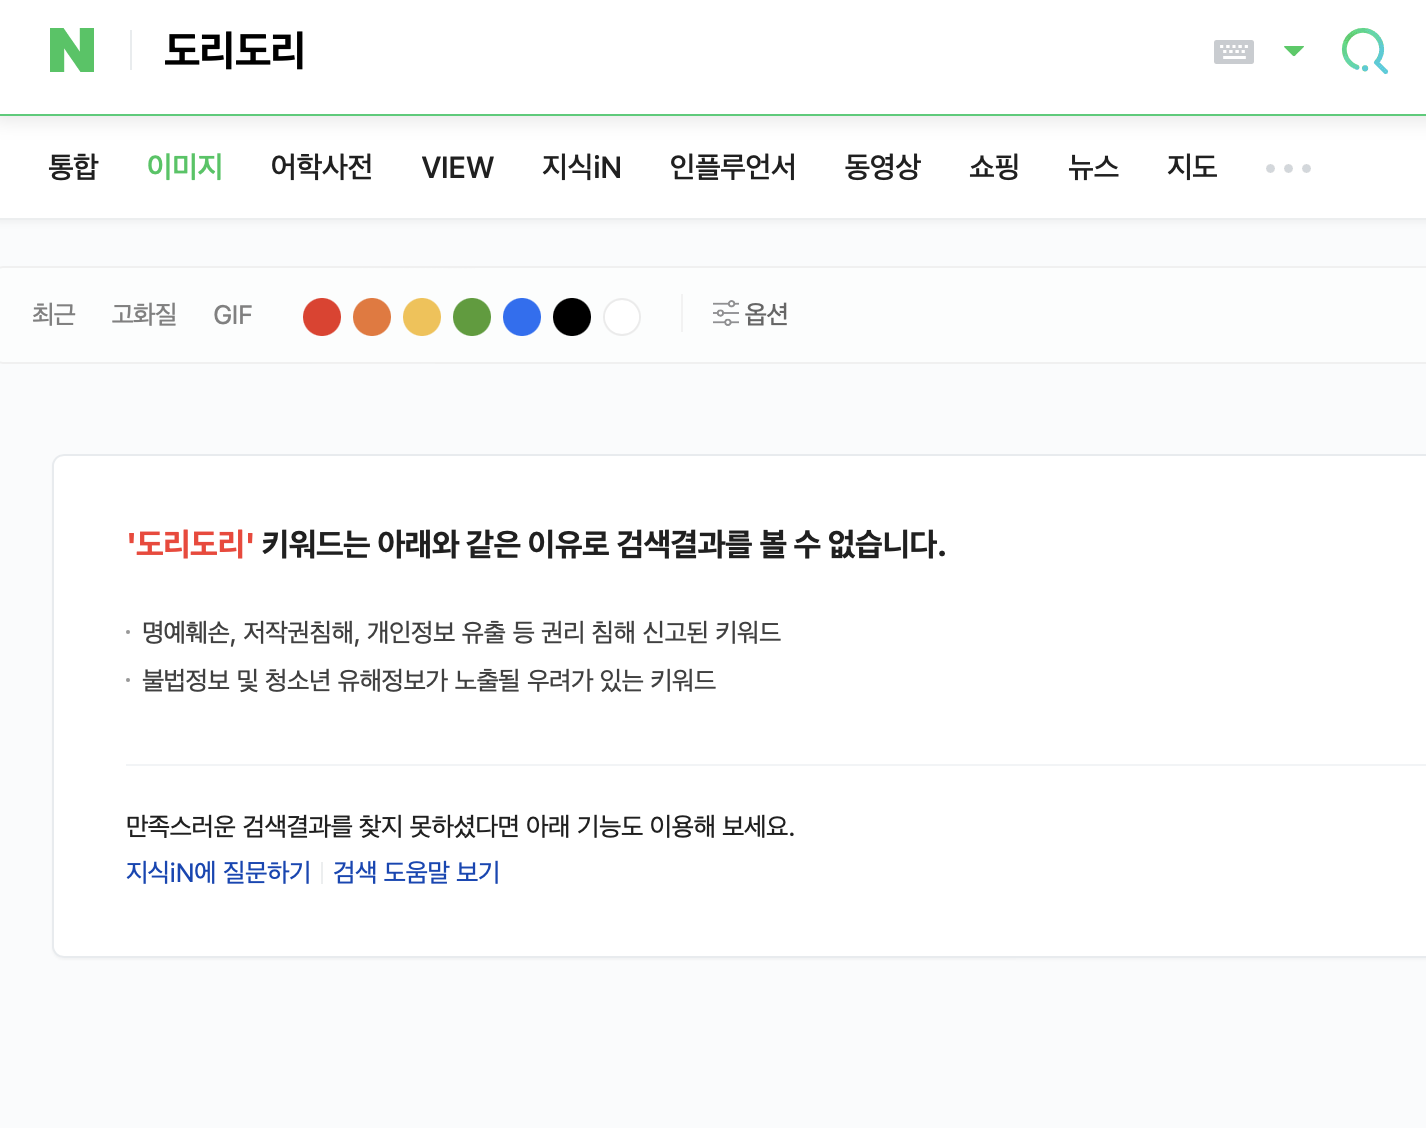Image resolution: width=1426 pixels, height=1128 pixels.
Task: Filter images by GIF
Action: pos(233,316)
